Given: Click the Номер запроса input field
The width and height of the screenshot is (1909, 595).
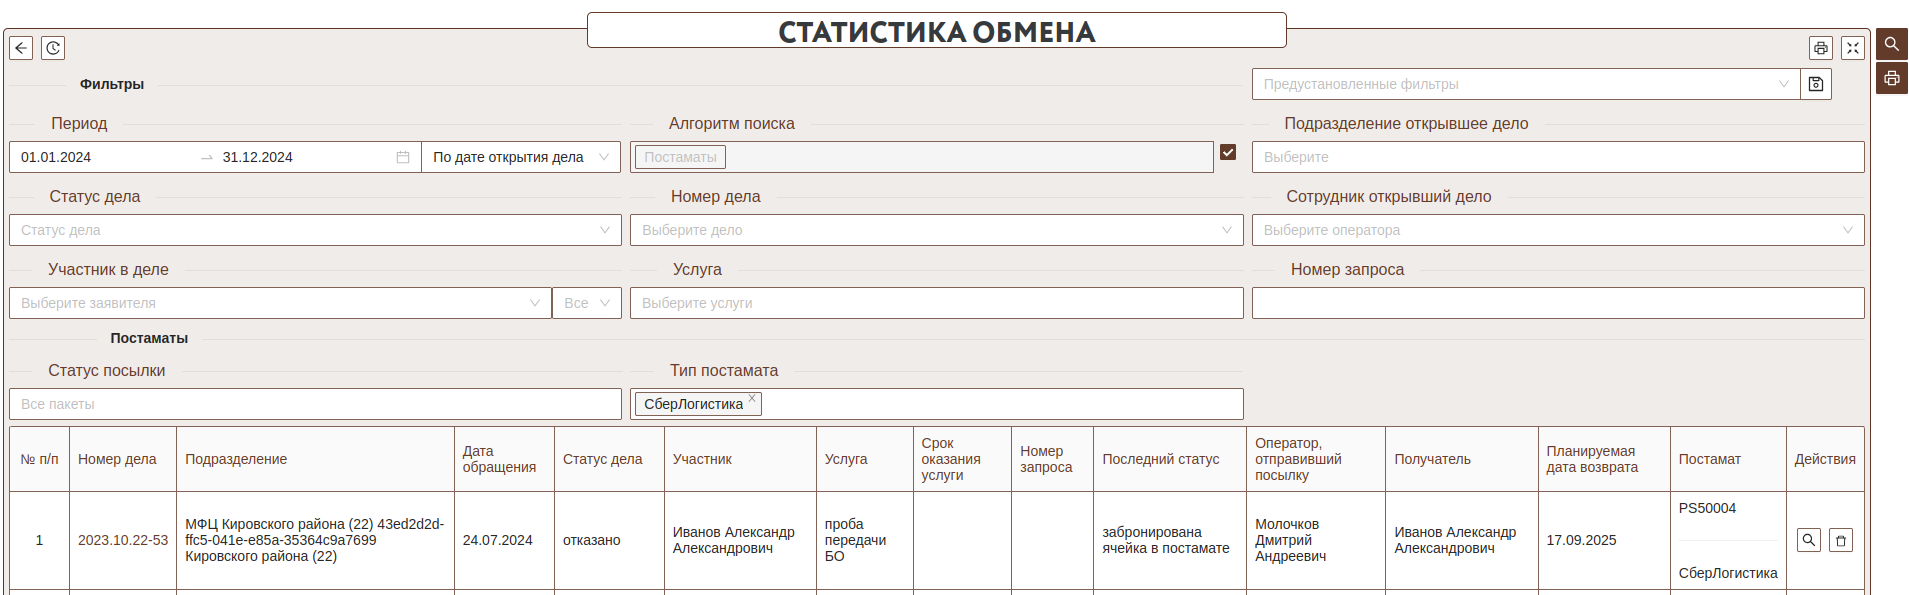Looking at the screenshot, I should point(1557,303).
